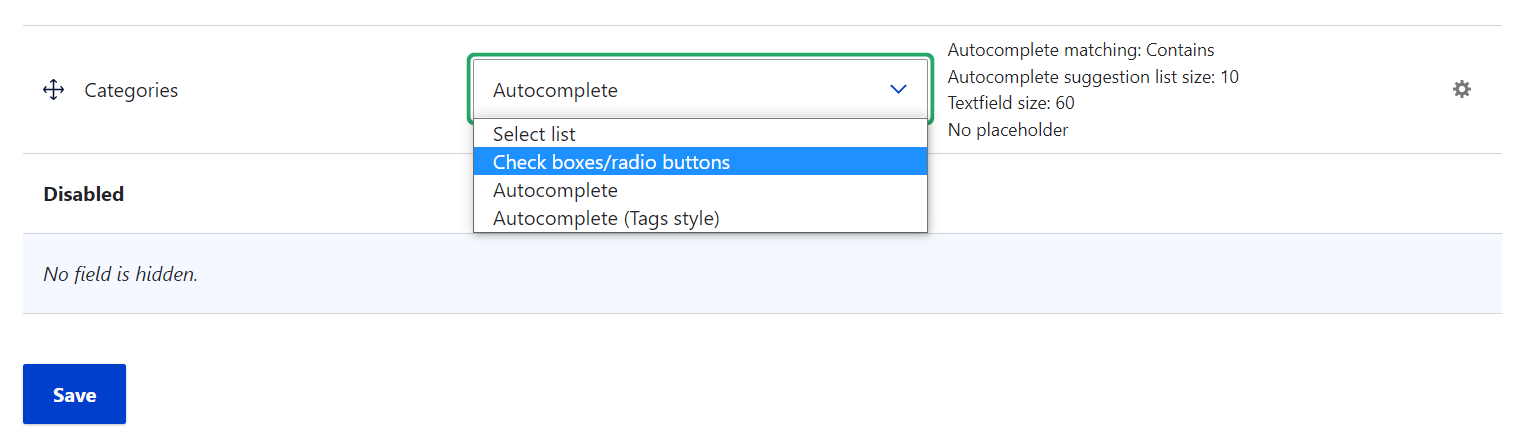Click the 'No field is hidden.' message
The image size is (1525, 445).
point(120,273)
